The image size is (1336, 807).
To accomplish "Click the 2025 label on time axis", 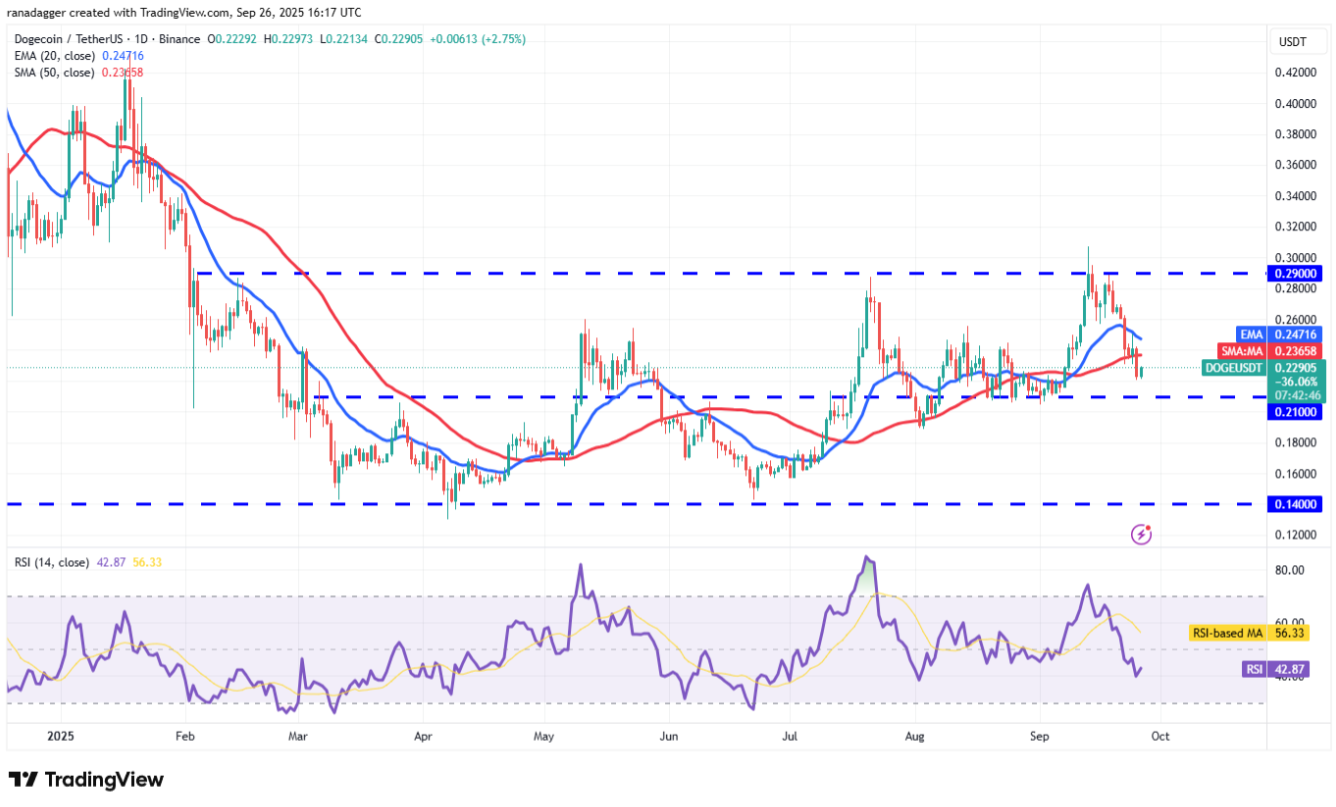I will (60, 735).
